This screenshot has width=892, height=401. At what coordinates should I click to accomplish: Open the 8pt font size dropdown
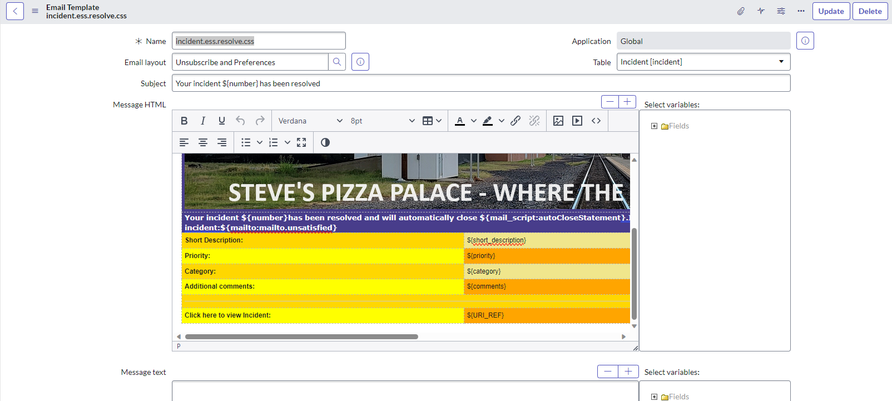tap(383, 121)
